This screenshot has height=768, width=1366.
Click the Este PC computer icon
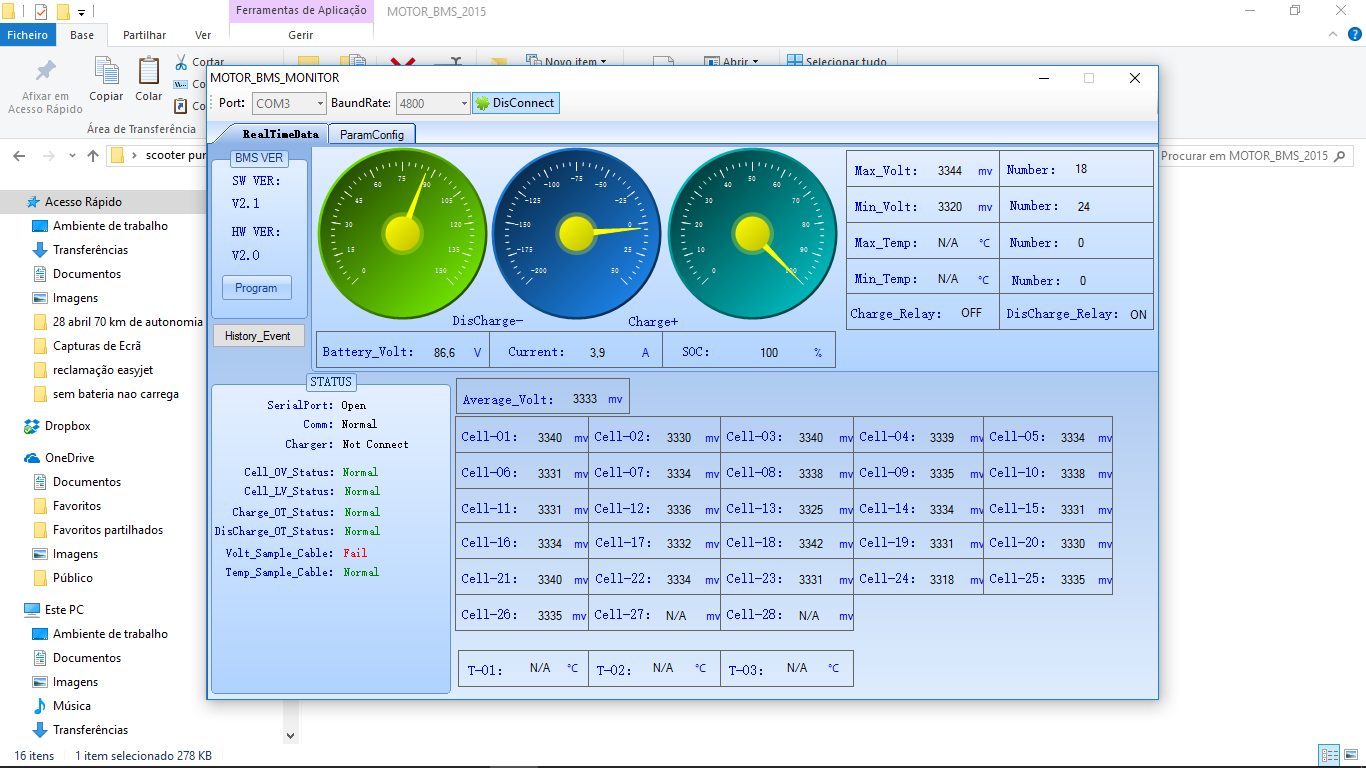pos(32,610)
